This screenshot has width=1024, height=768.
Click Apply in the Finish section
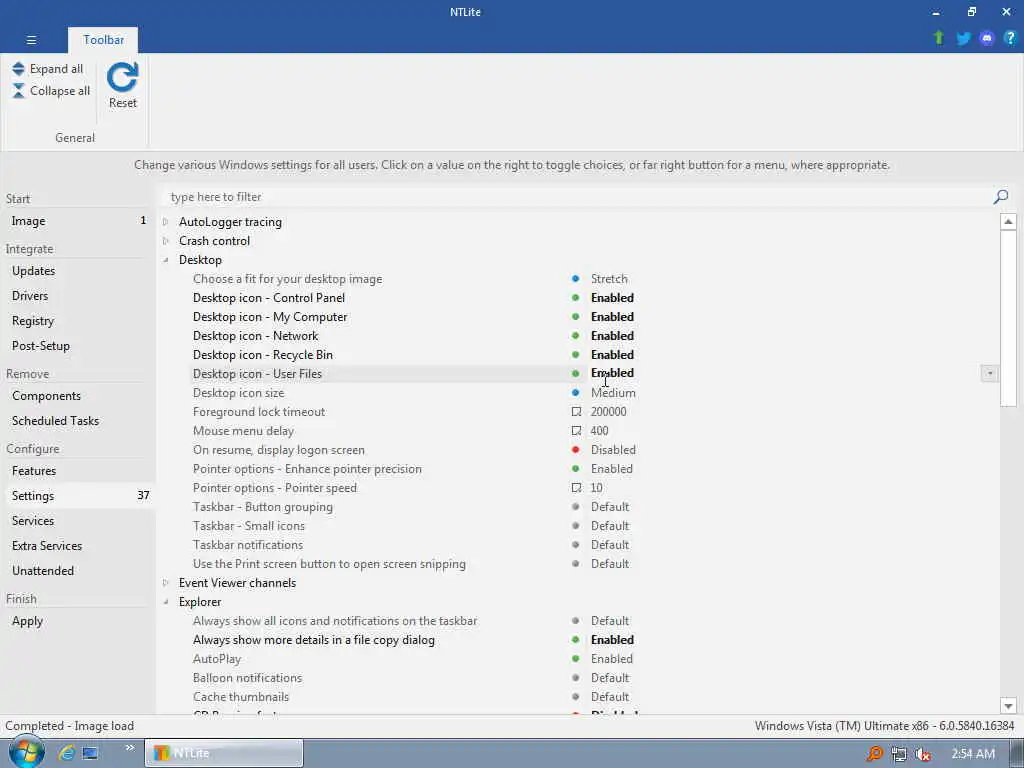78,621
